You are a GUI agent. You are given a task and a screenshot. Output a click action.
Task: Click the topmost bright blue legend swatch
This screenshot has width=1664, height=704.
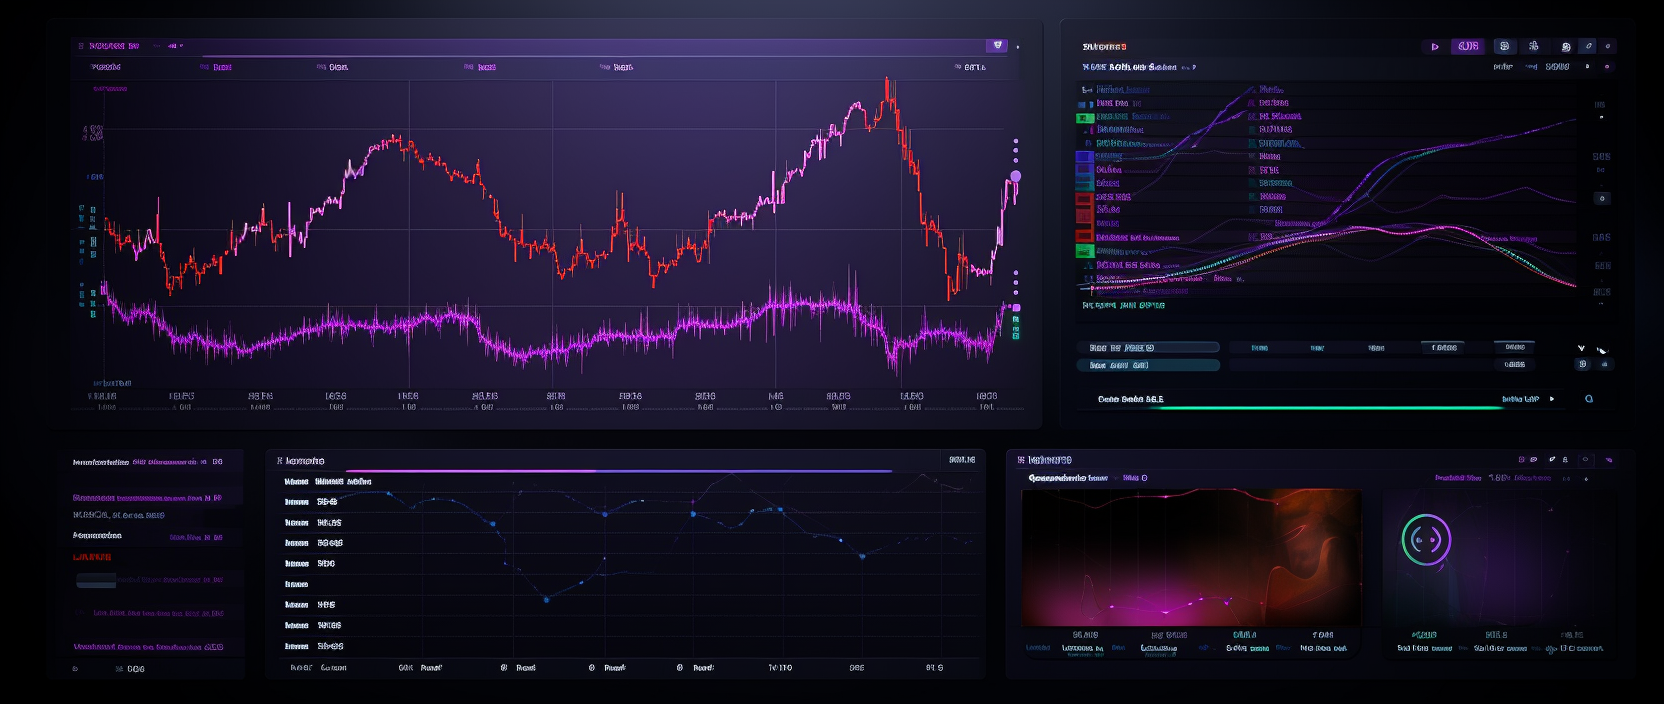1084,157
